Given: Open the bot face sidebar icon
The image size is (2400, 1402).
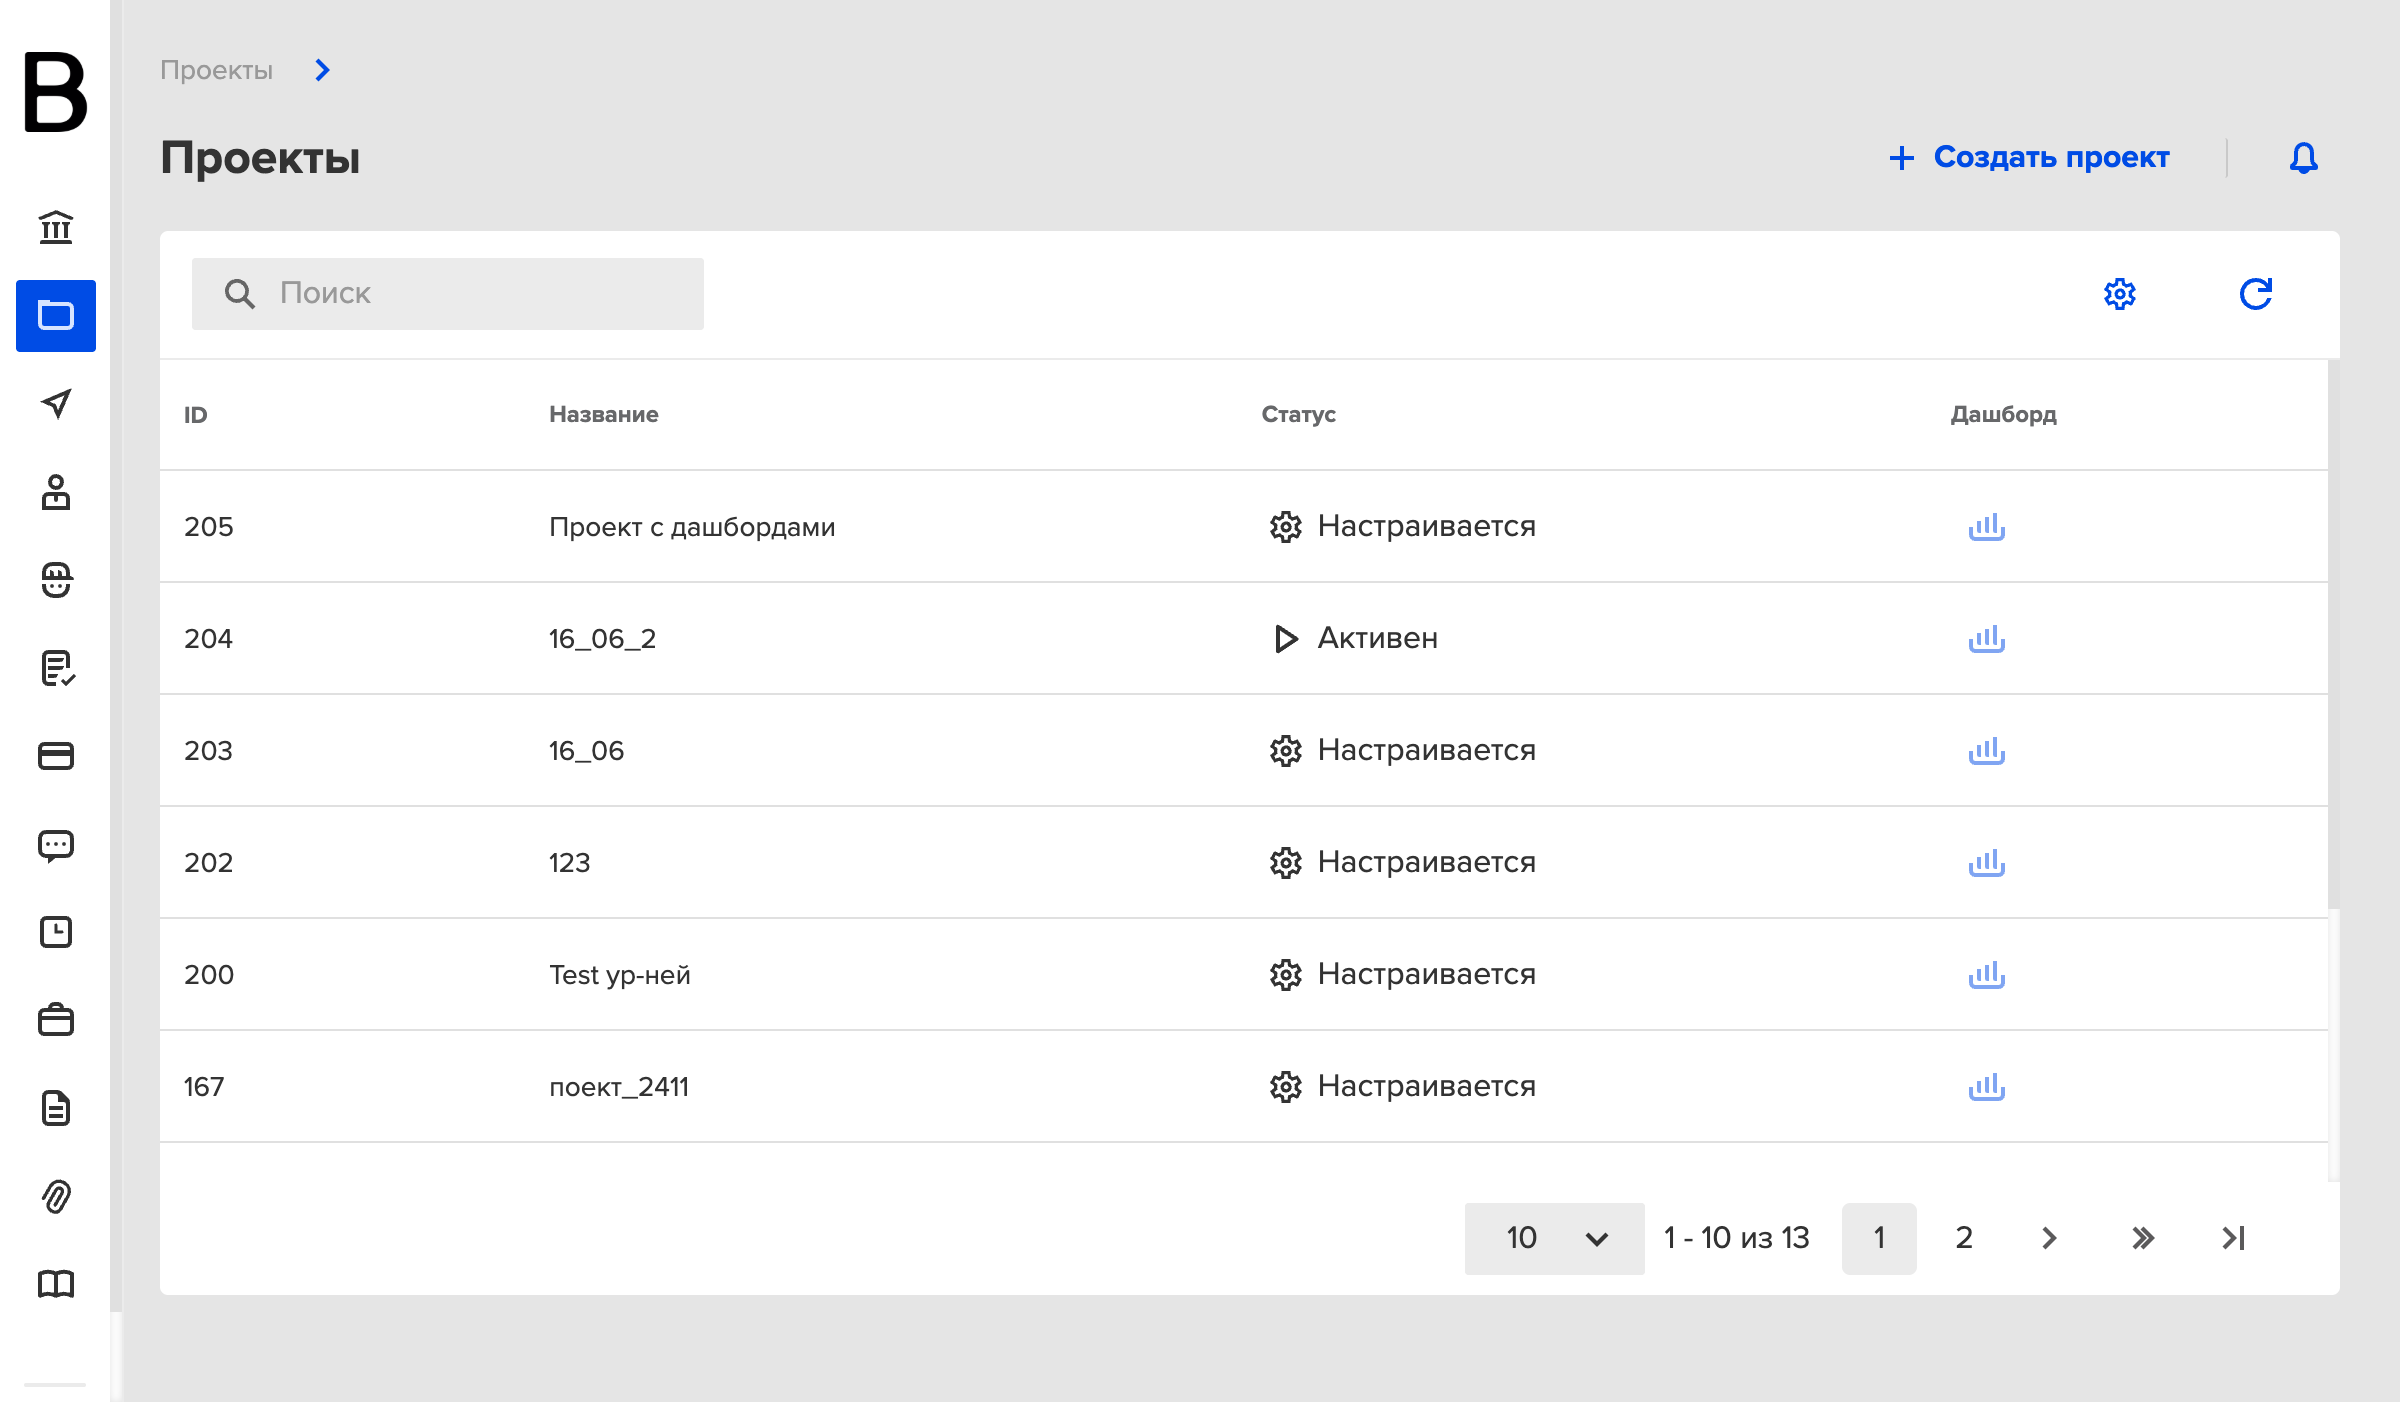Looking at the screenshot, I should click(56, 579).
